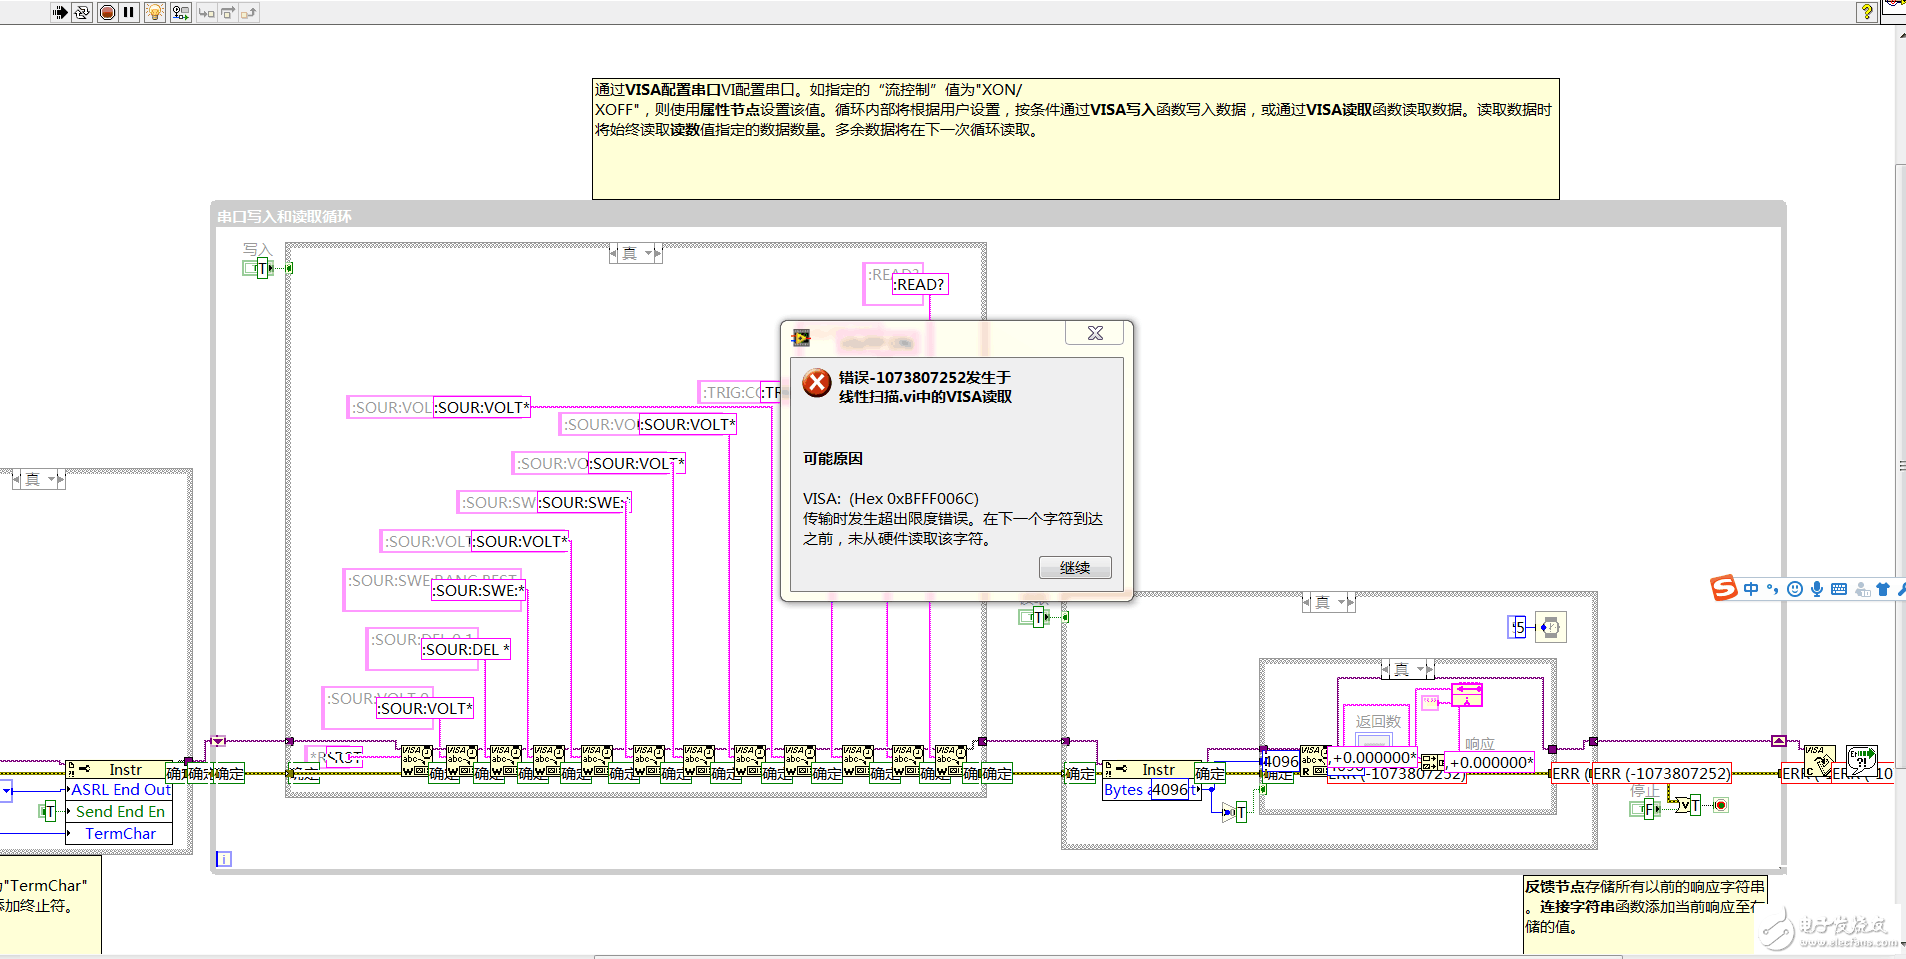1906x959 pixels.
Task: Click the VISA Read node
Action: 1314,761
